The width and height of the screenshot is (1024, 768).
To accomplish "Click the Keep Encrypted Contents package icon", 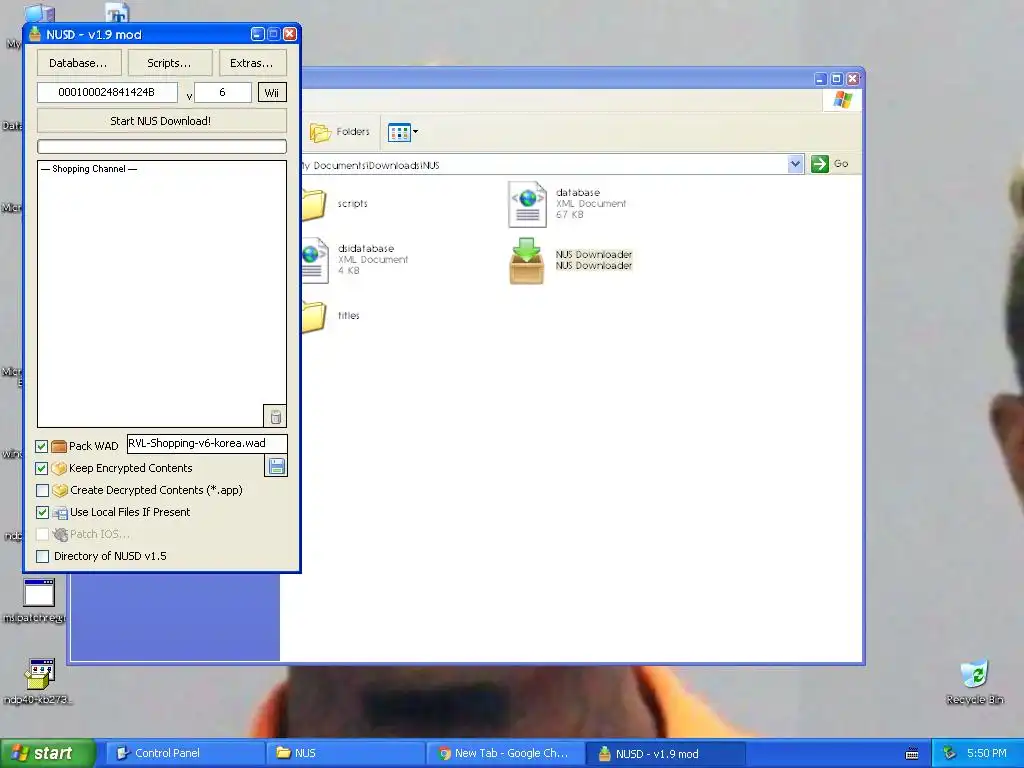I will (x=59, y=468).
